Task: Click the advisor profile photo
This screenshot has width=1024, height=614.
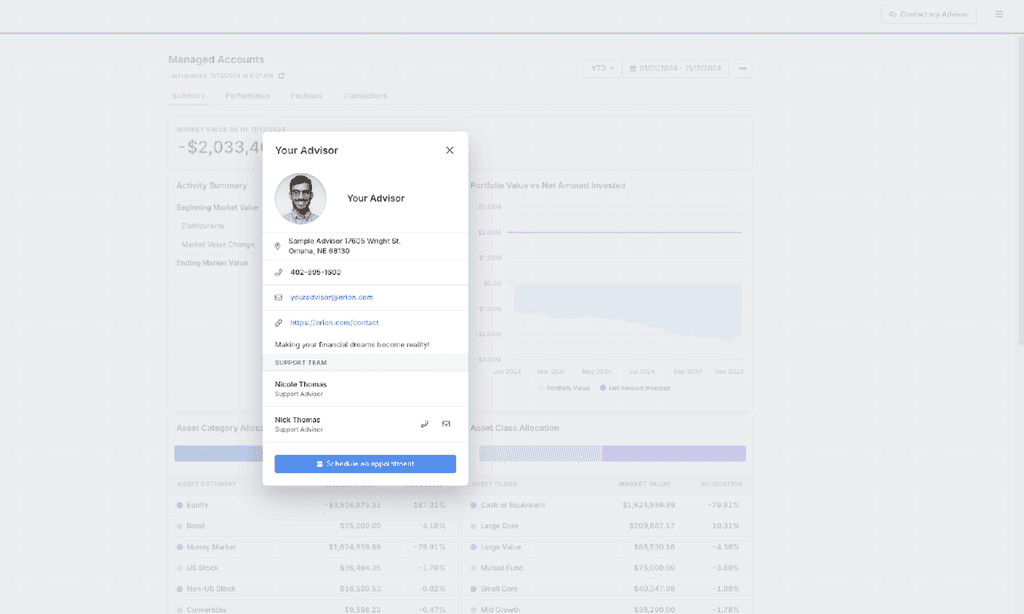Action: click(x=300, y=199)
